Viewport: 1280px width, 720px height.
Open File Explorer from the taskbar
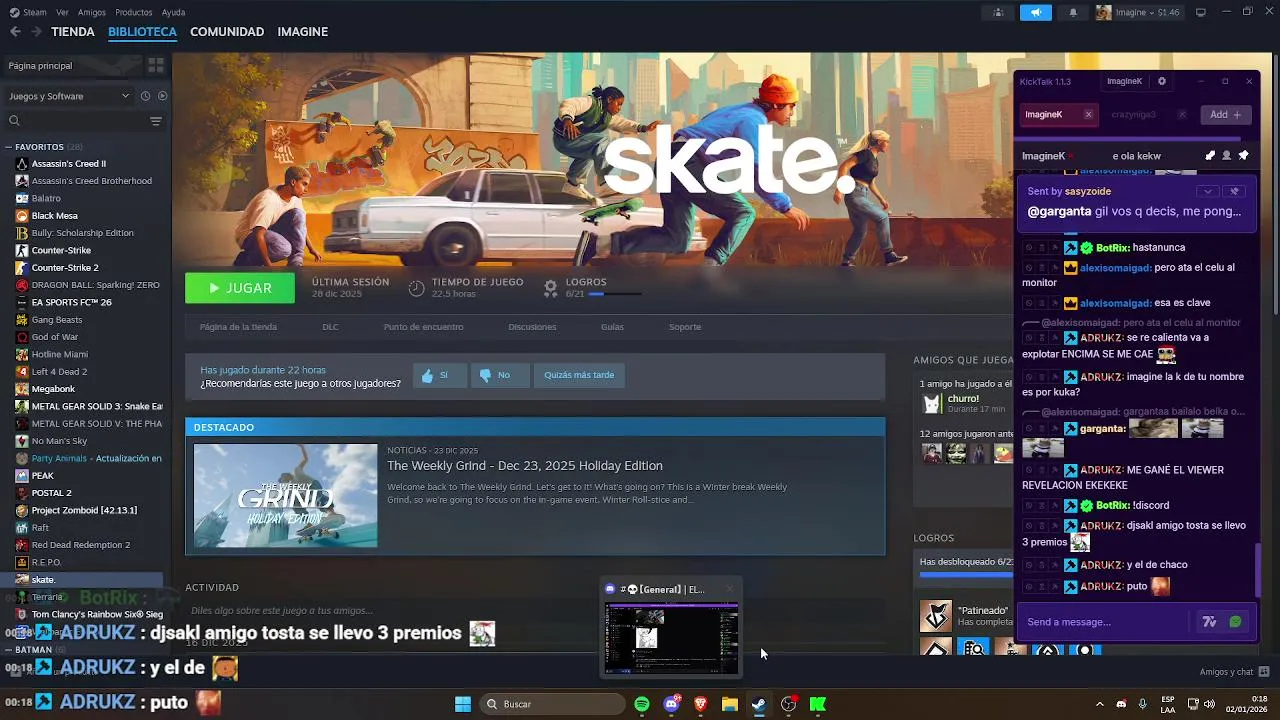(730, 704)
